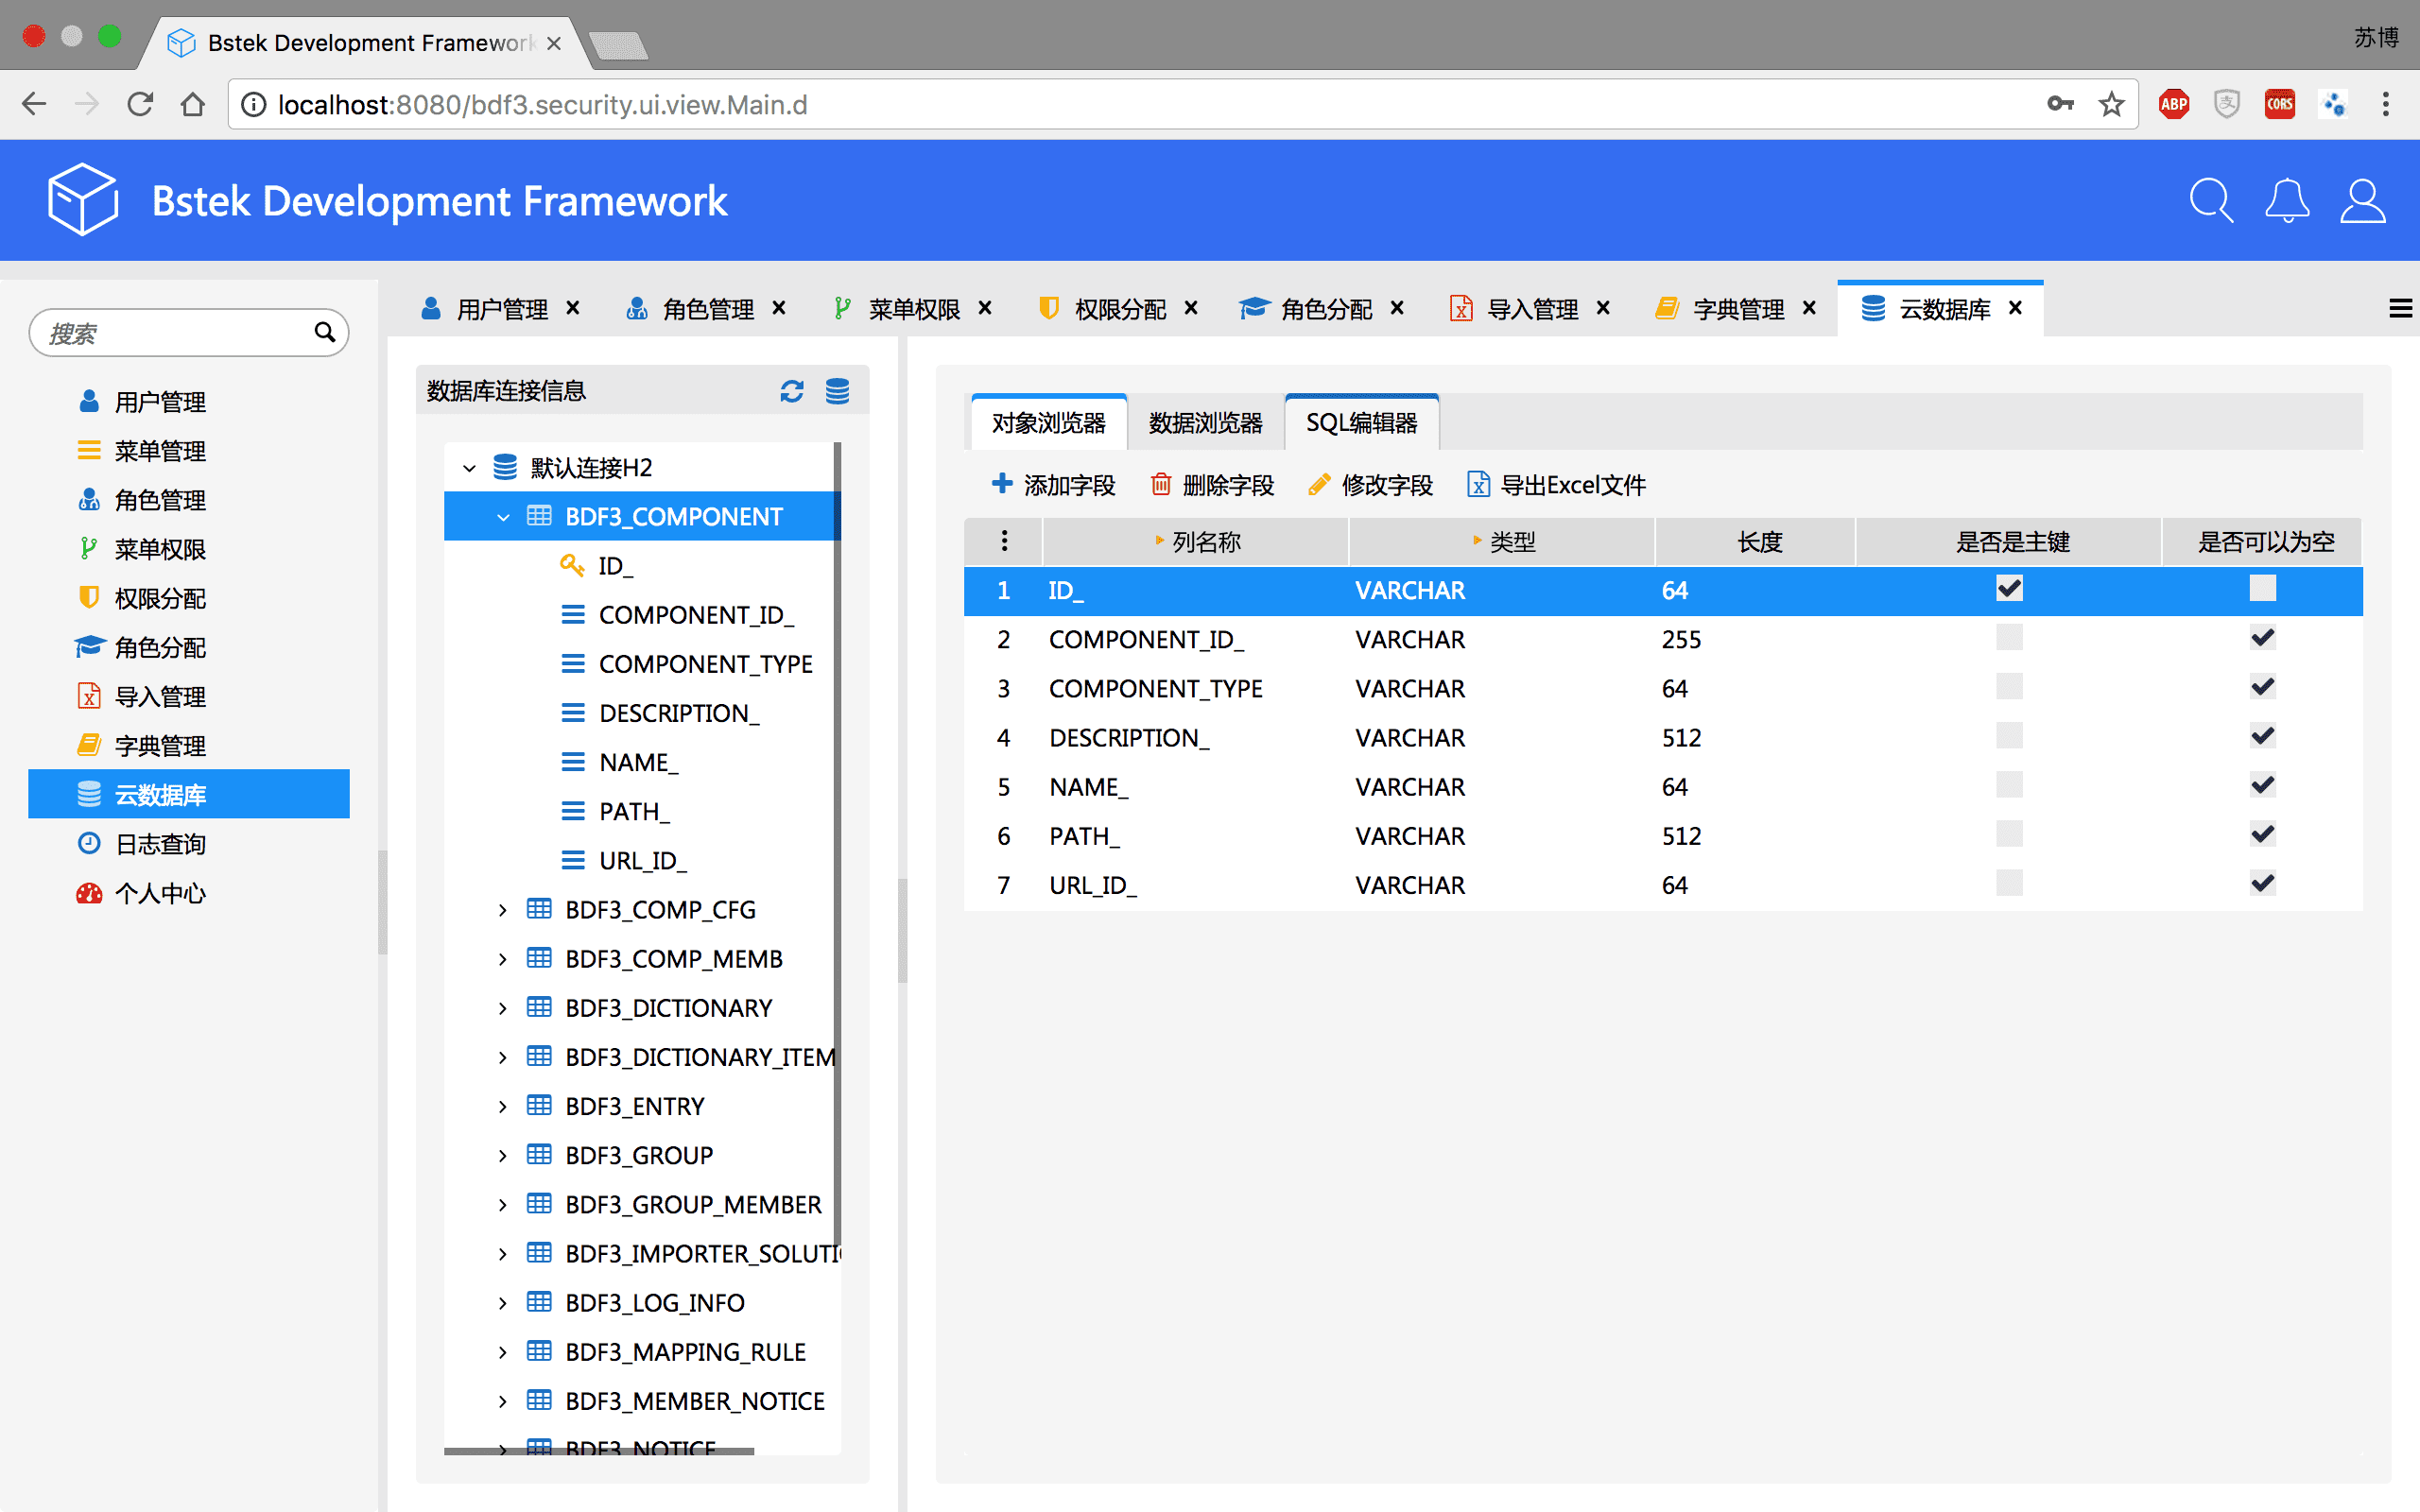Screen dimensions: 2420x1512
Task: Toggle nullable checkbox for URL_ID_ row
Action: click(2262, 884)
